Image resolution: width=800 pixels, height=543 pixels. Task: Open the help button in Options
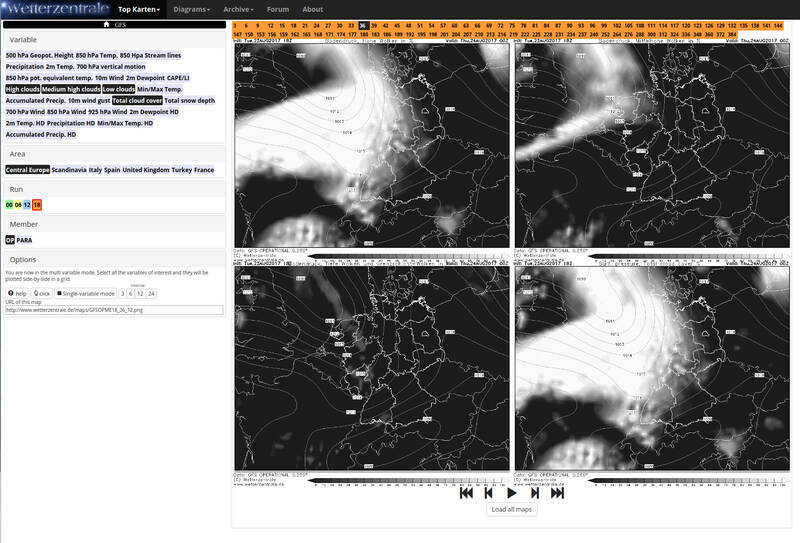18,293
